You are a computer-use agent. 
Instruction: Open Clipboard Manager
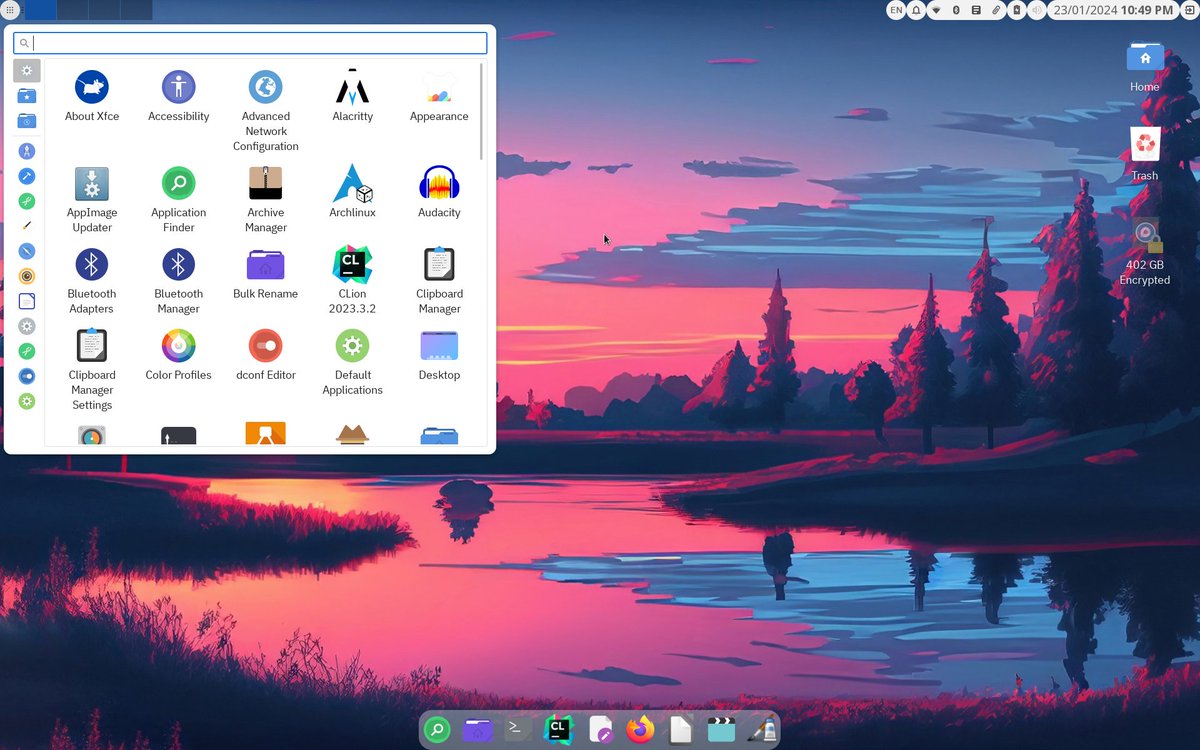(x=439, y=281)
